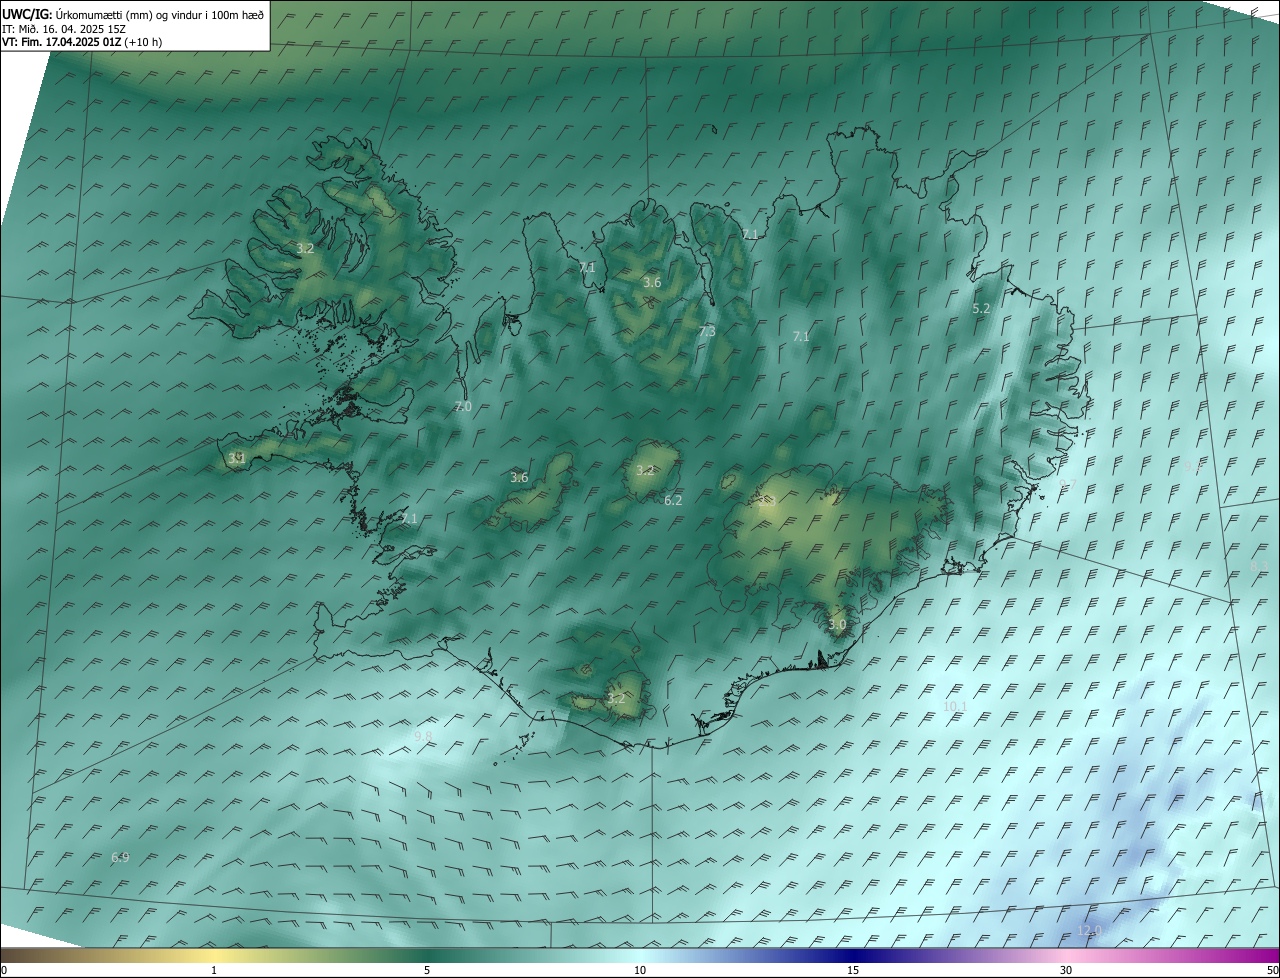Click the 30 tick label on the colour scale
Viewport: 1280px width, 978px height.
[x=1066, y=970]
